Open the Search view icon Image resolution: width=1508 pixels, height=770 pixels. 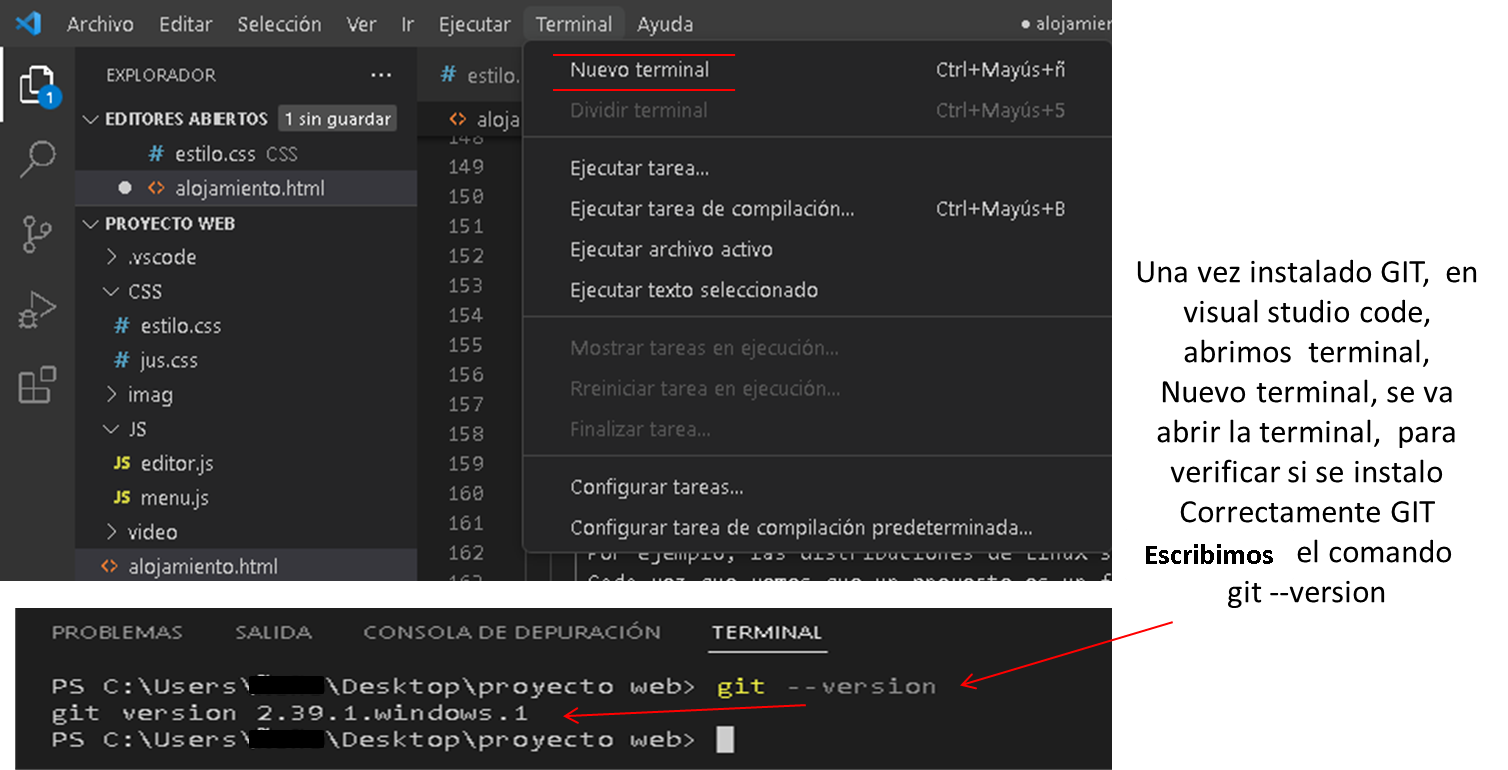(38, 158)
